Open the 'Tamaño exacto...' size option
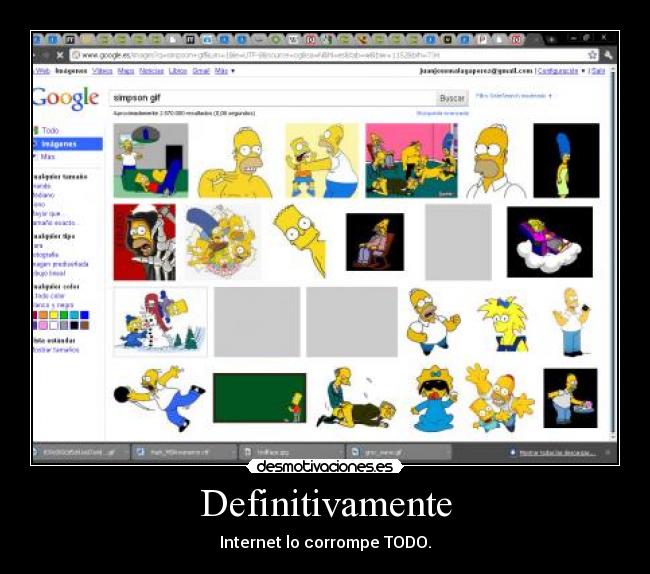Viewport: 650px width, 574px height. point(54,223)
